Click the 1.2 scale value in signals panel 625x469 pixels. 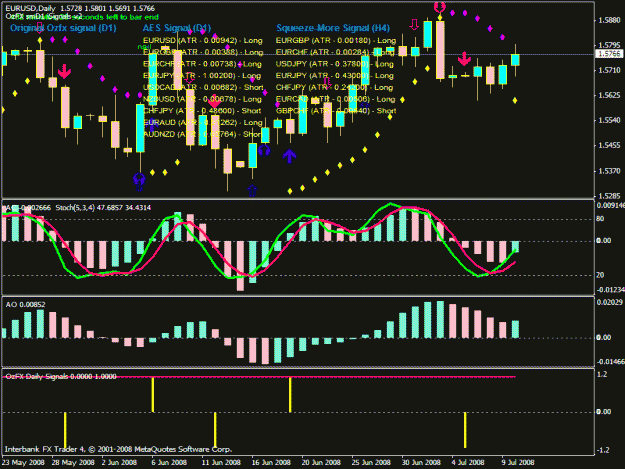[602, 374]
